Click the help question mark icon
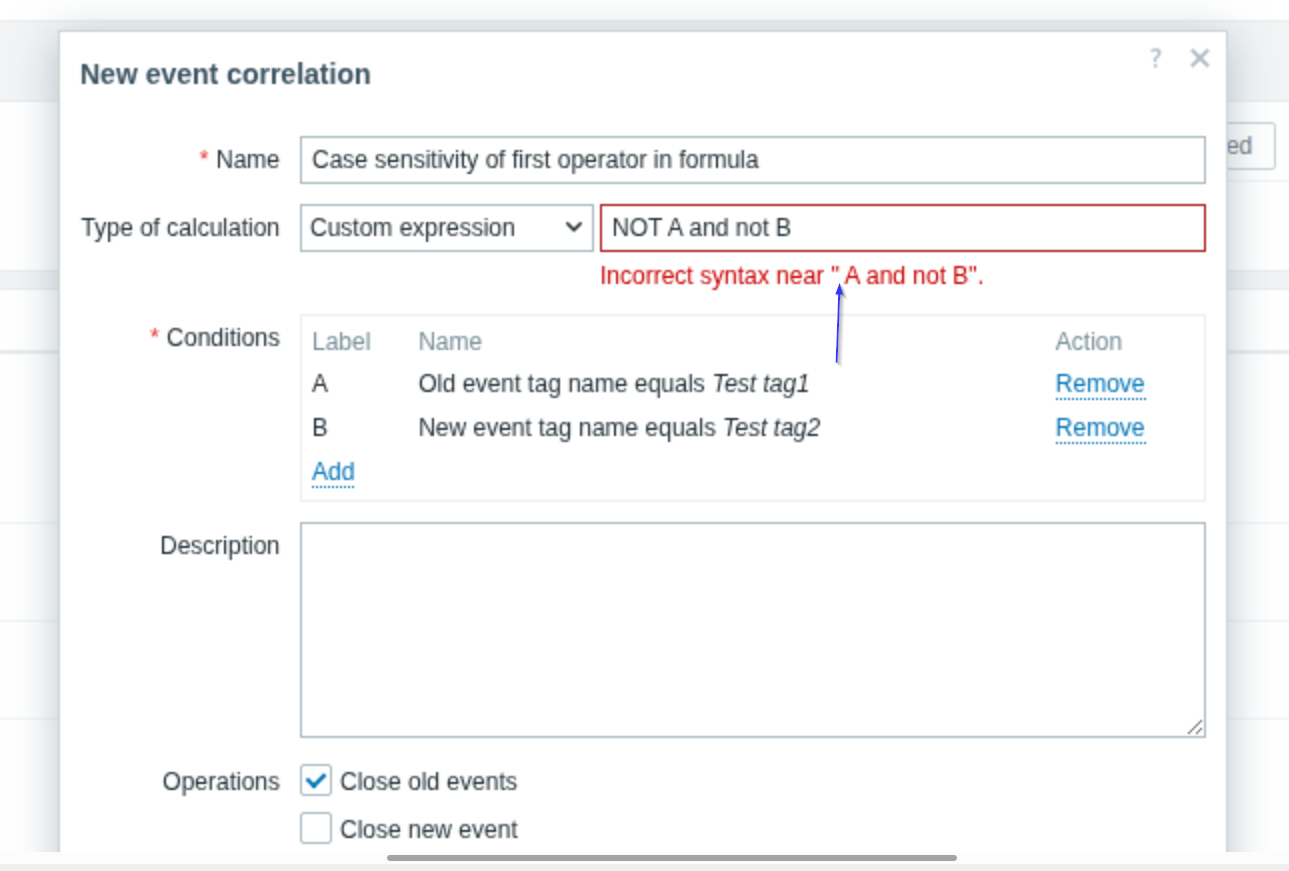Screen dimensions: 1289x871 (1155, 59)
